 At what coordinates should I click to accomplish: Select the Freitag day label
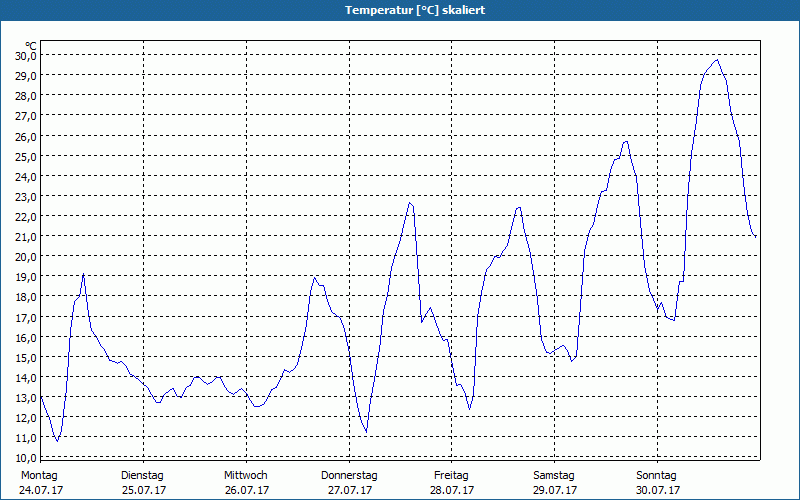452,476
